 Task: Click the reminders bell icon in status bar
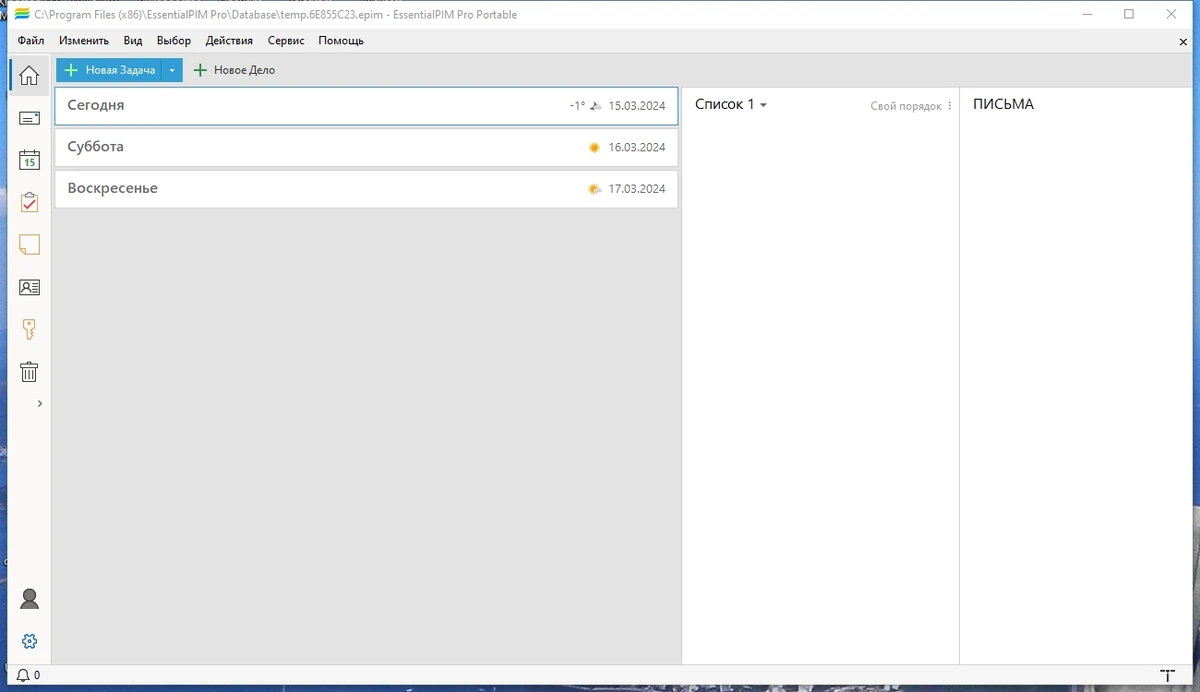click(x=23, y=676)
